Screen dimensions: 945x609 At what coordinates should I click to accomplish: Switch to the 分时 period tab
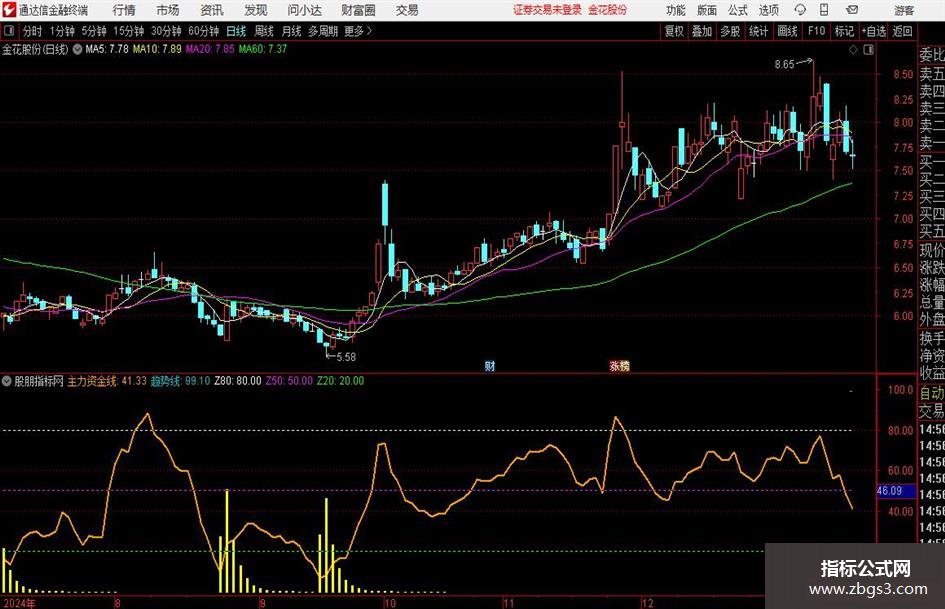pyautogui.click(x=32, y=31)
